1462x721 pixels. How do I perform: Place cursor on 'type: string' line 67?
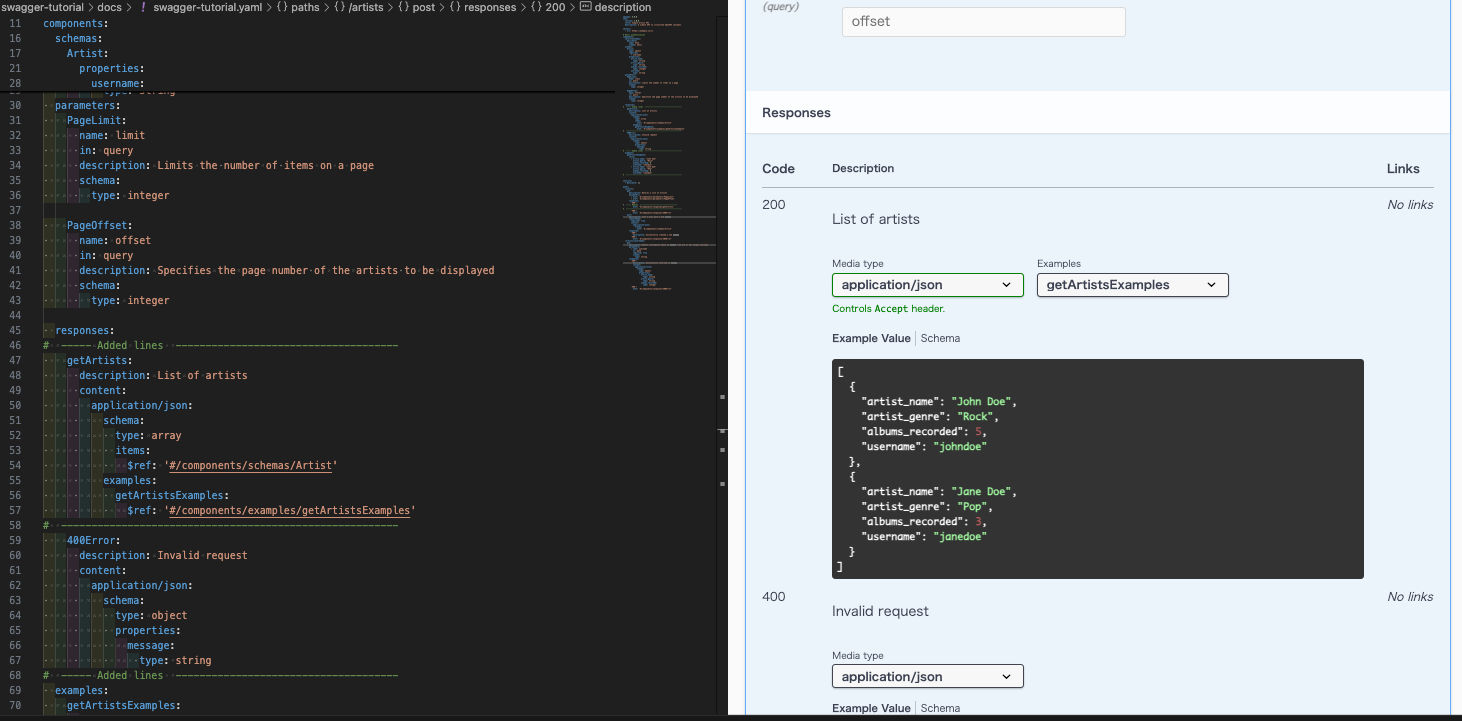point(175,660)
